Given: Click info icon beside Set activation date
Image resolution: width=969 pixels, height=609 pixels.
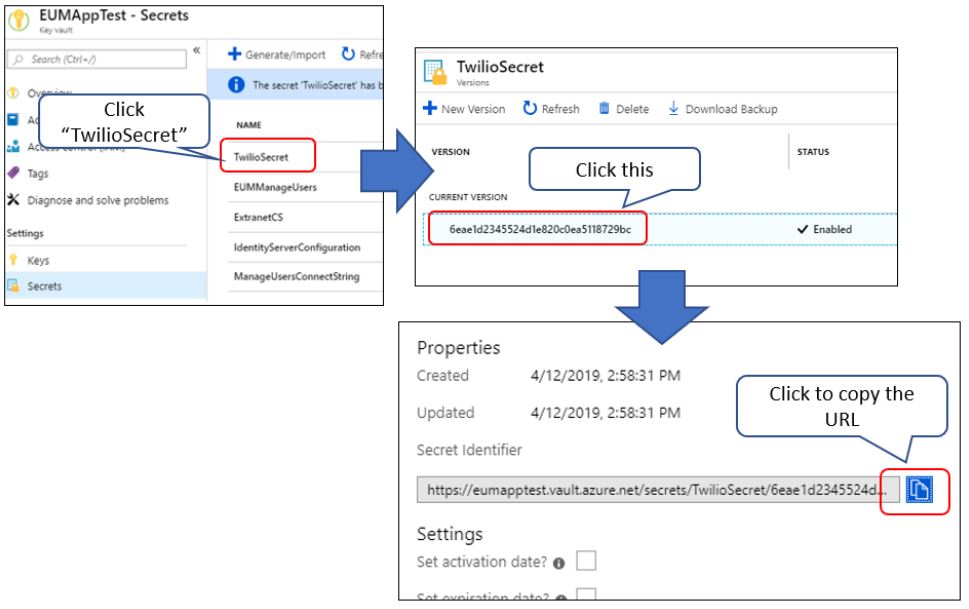Looking at the screenshot, I should point(559,563).
